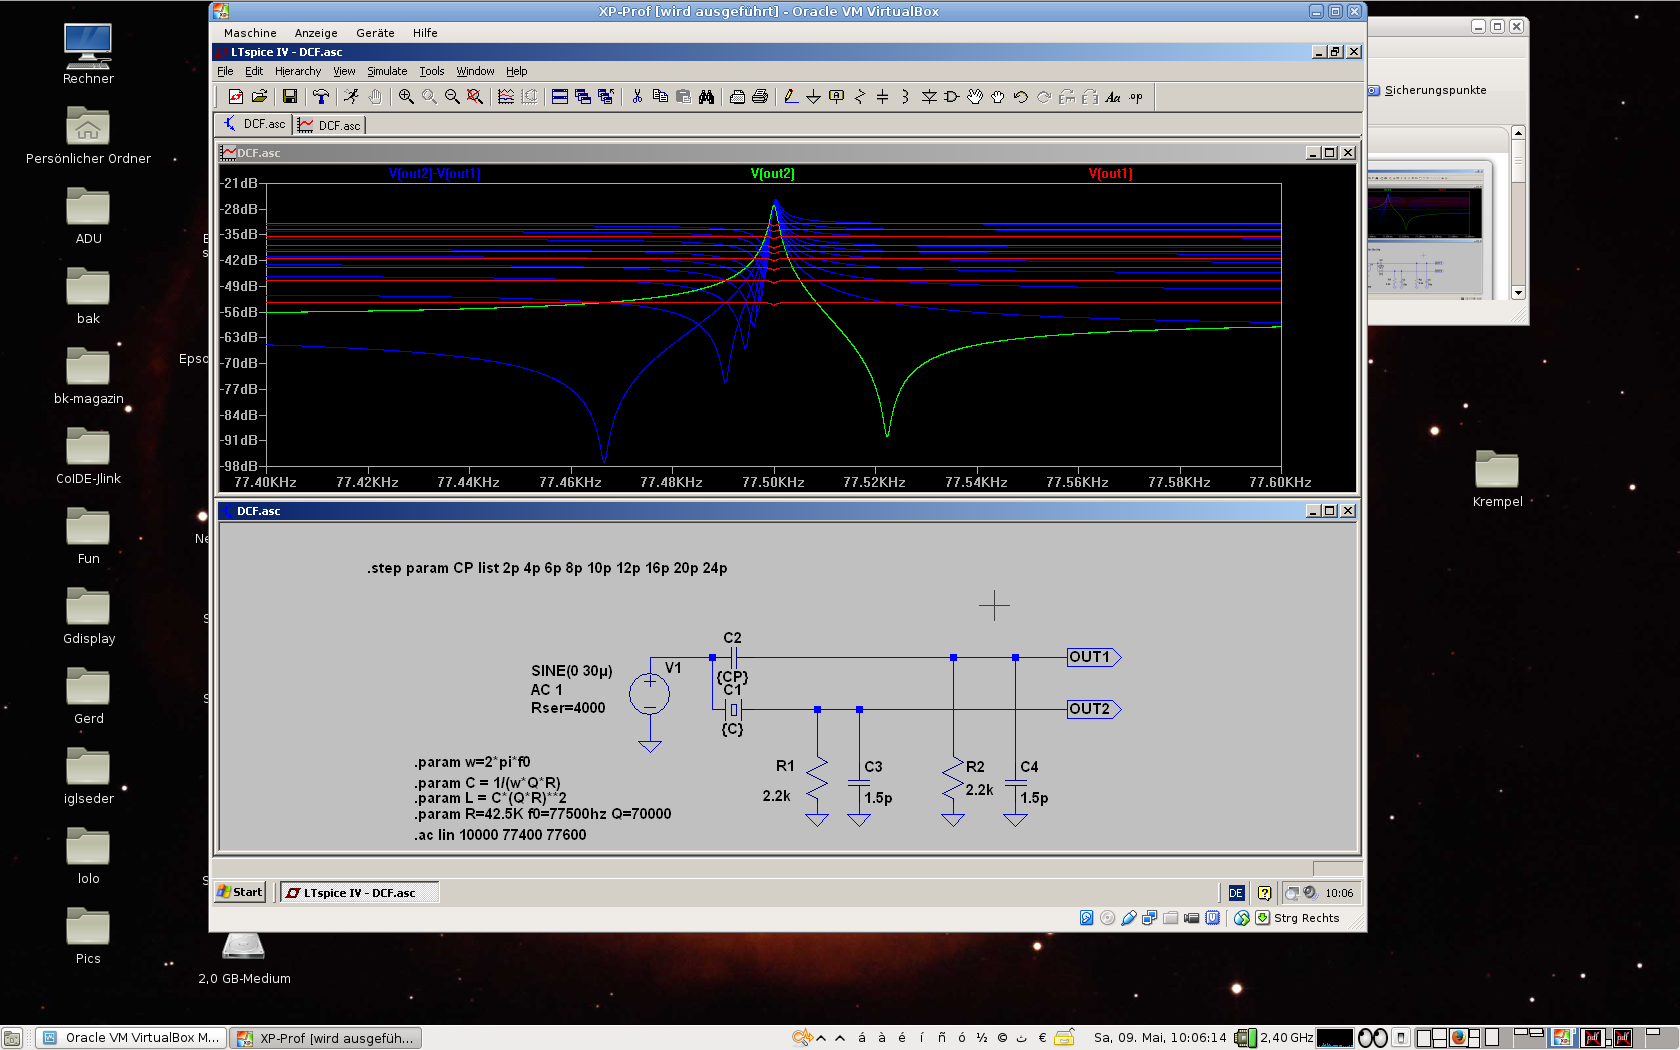Open the Krempel desktop folder

coord(1497,478)
